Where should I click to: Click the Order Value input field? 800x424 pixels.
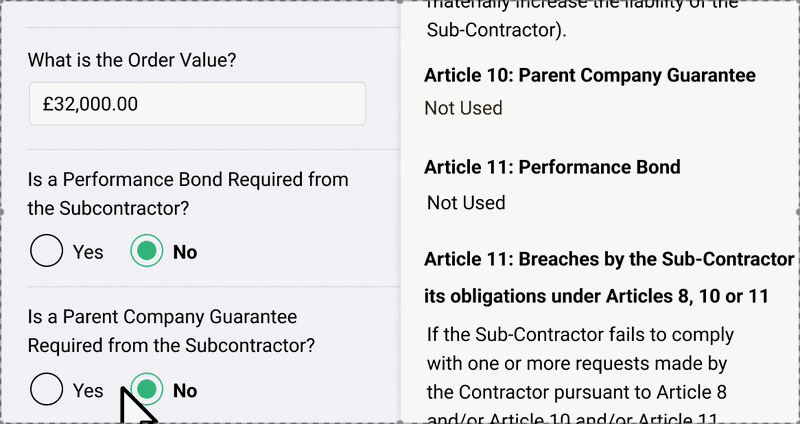point(196,104)
